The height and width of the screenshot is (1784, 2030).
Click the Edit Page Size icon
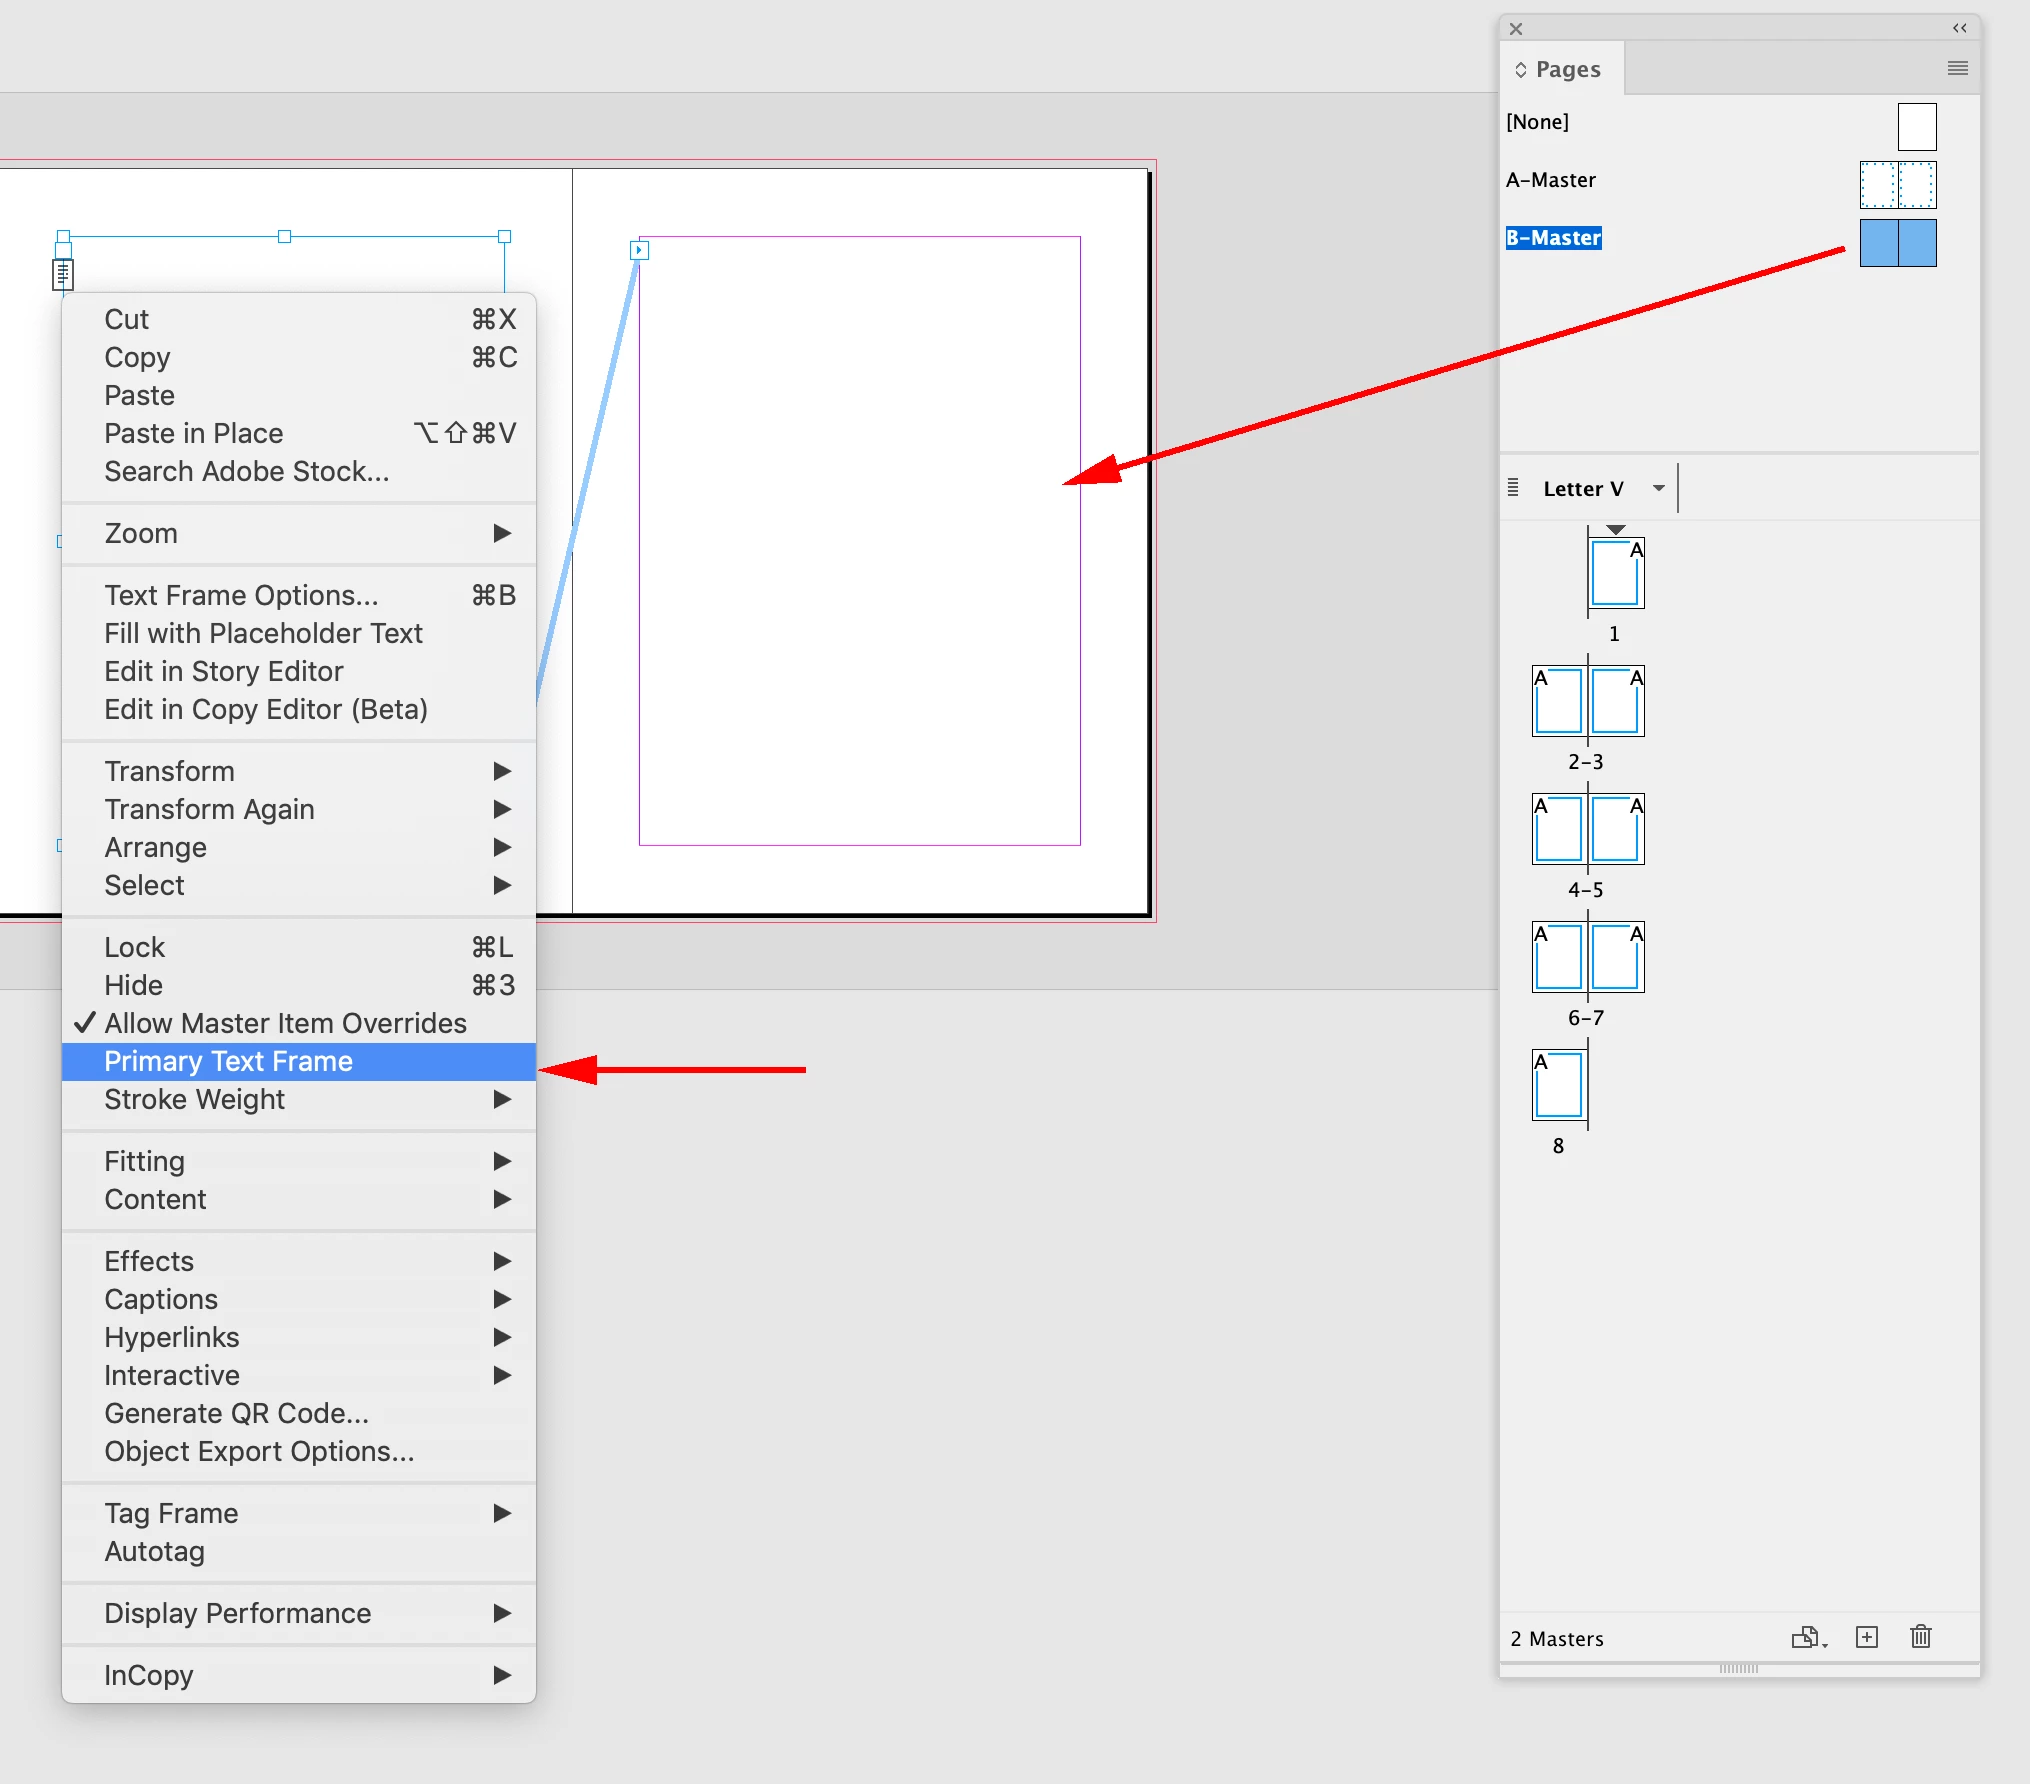(x=1807, y=1637)
